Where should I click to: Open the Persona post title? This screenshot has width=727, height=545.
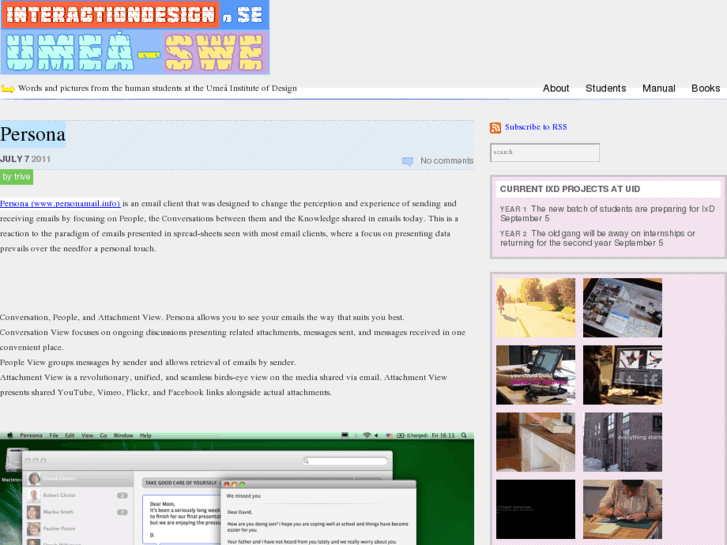pos(32,134)
